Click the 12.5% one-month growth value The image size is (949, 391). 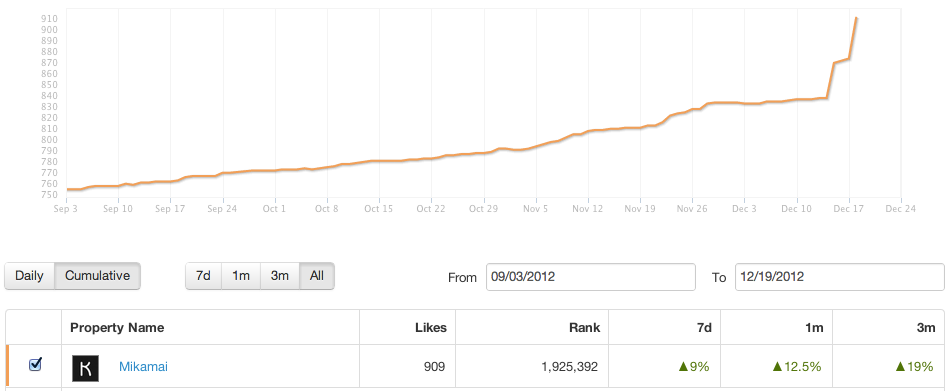[797, 366]
